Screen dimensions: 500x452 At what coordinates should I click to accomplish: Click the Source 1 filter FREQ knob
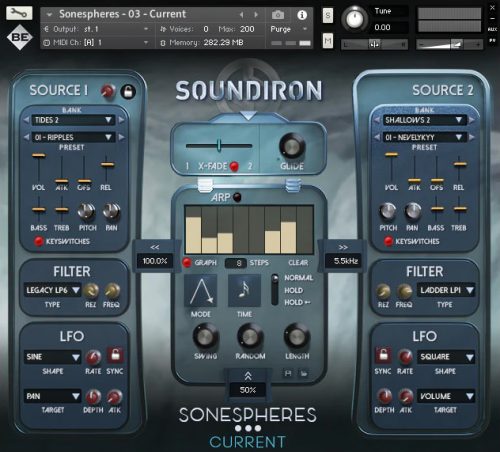pyautogui.click(x=112, y=291)
